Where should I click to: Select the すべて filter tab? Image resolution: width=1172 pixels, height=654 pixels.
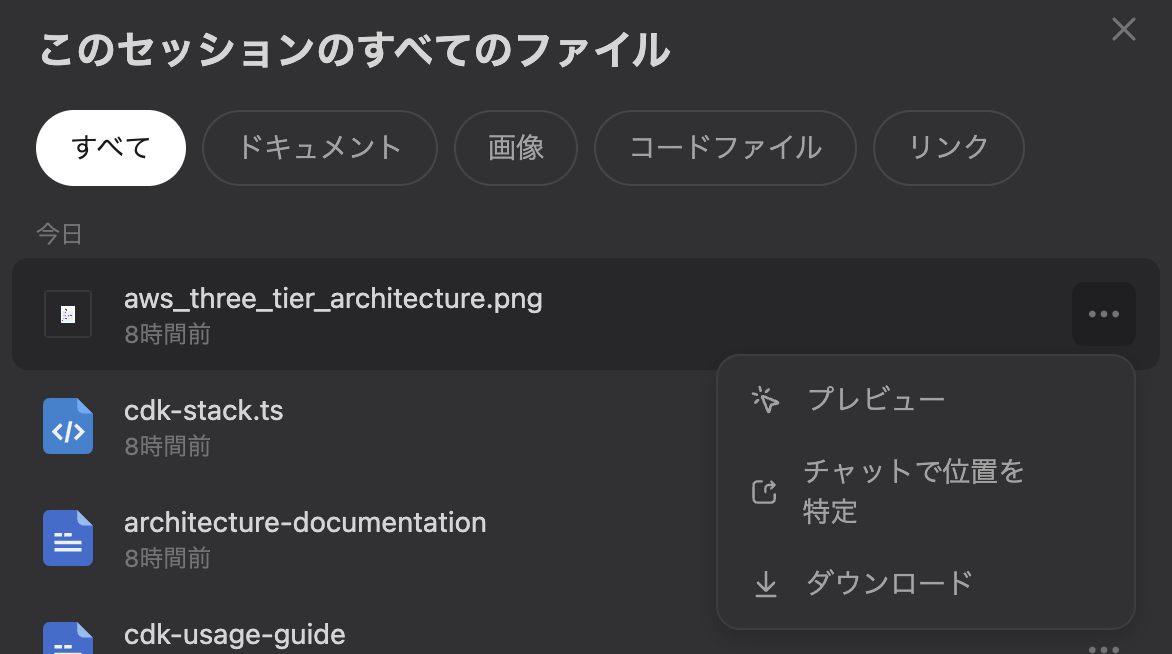coord(111,148)
